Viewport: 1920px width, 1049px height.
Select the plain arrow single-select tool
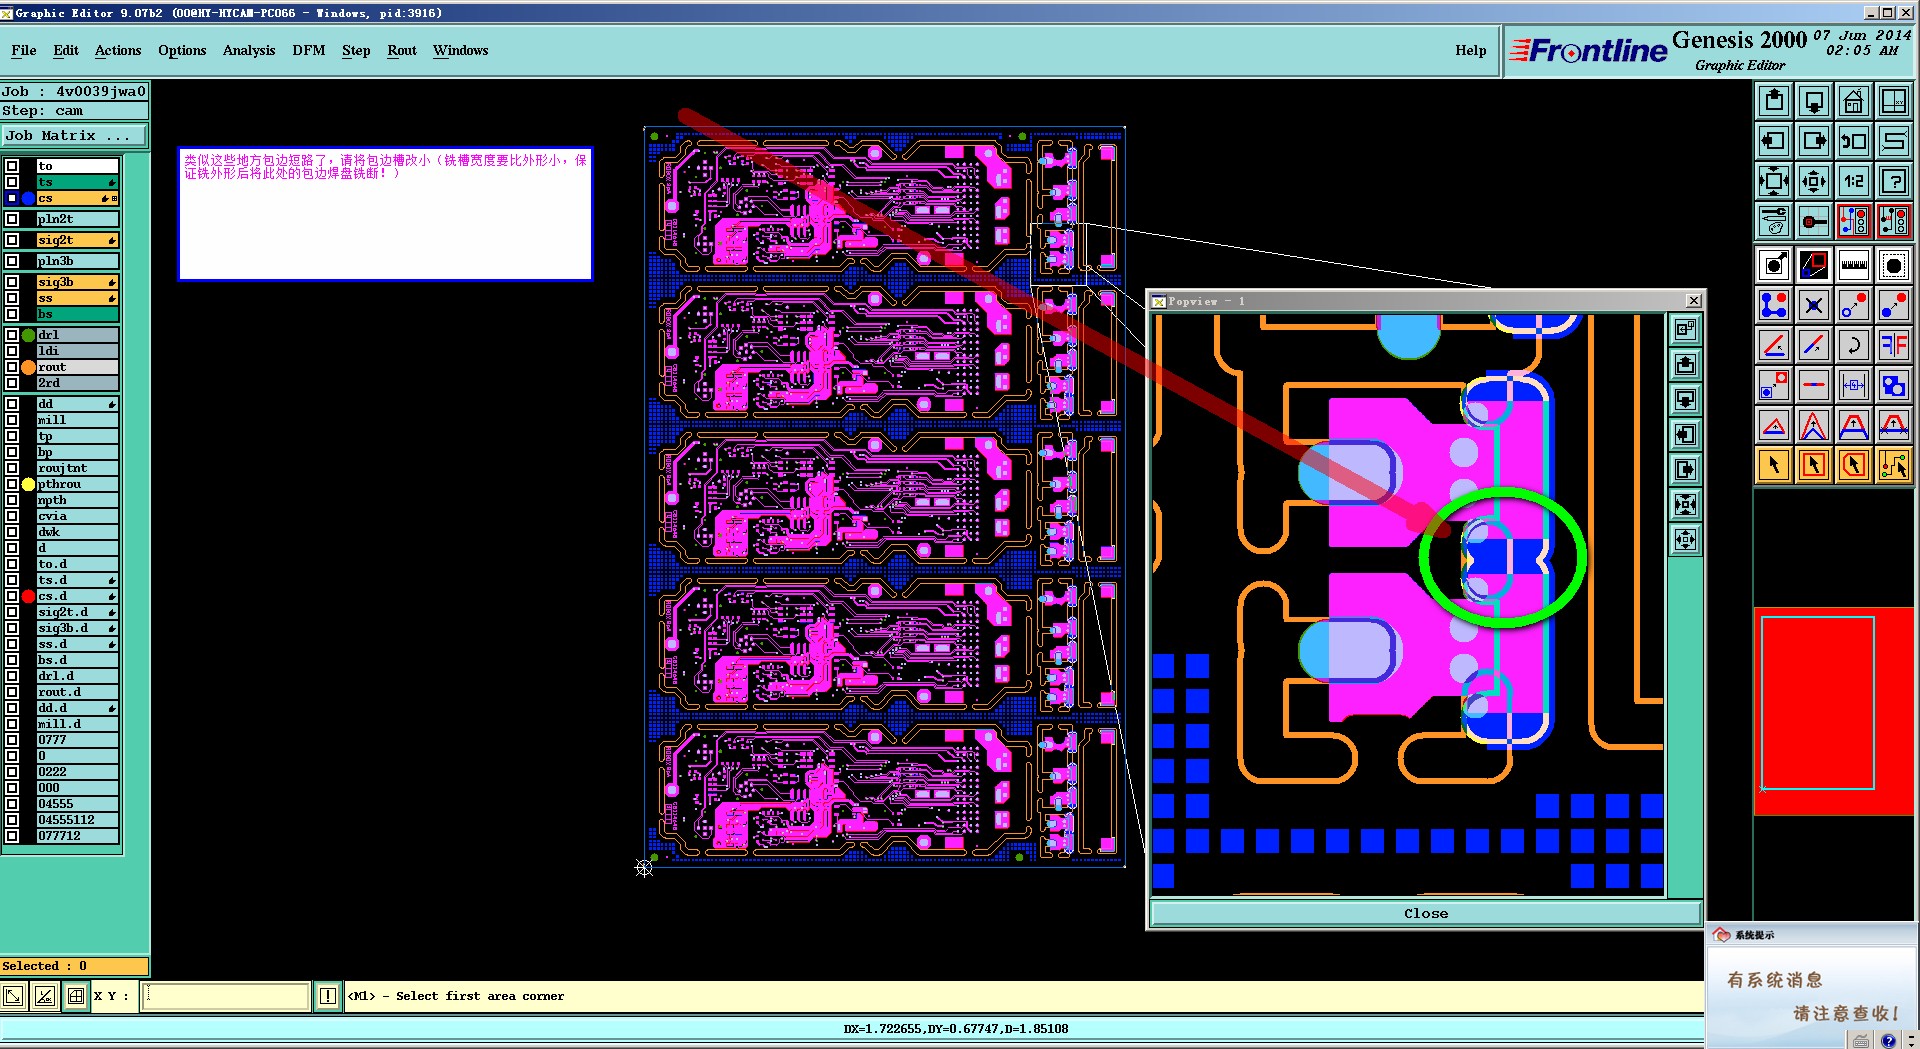pos(1774,465)
